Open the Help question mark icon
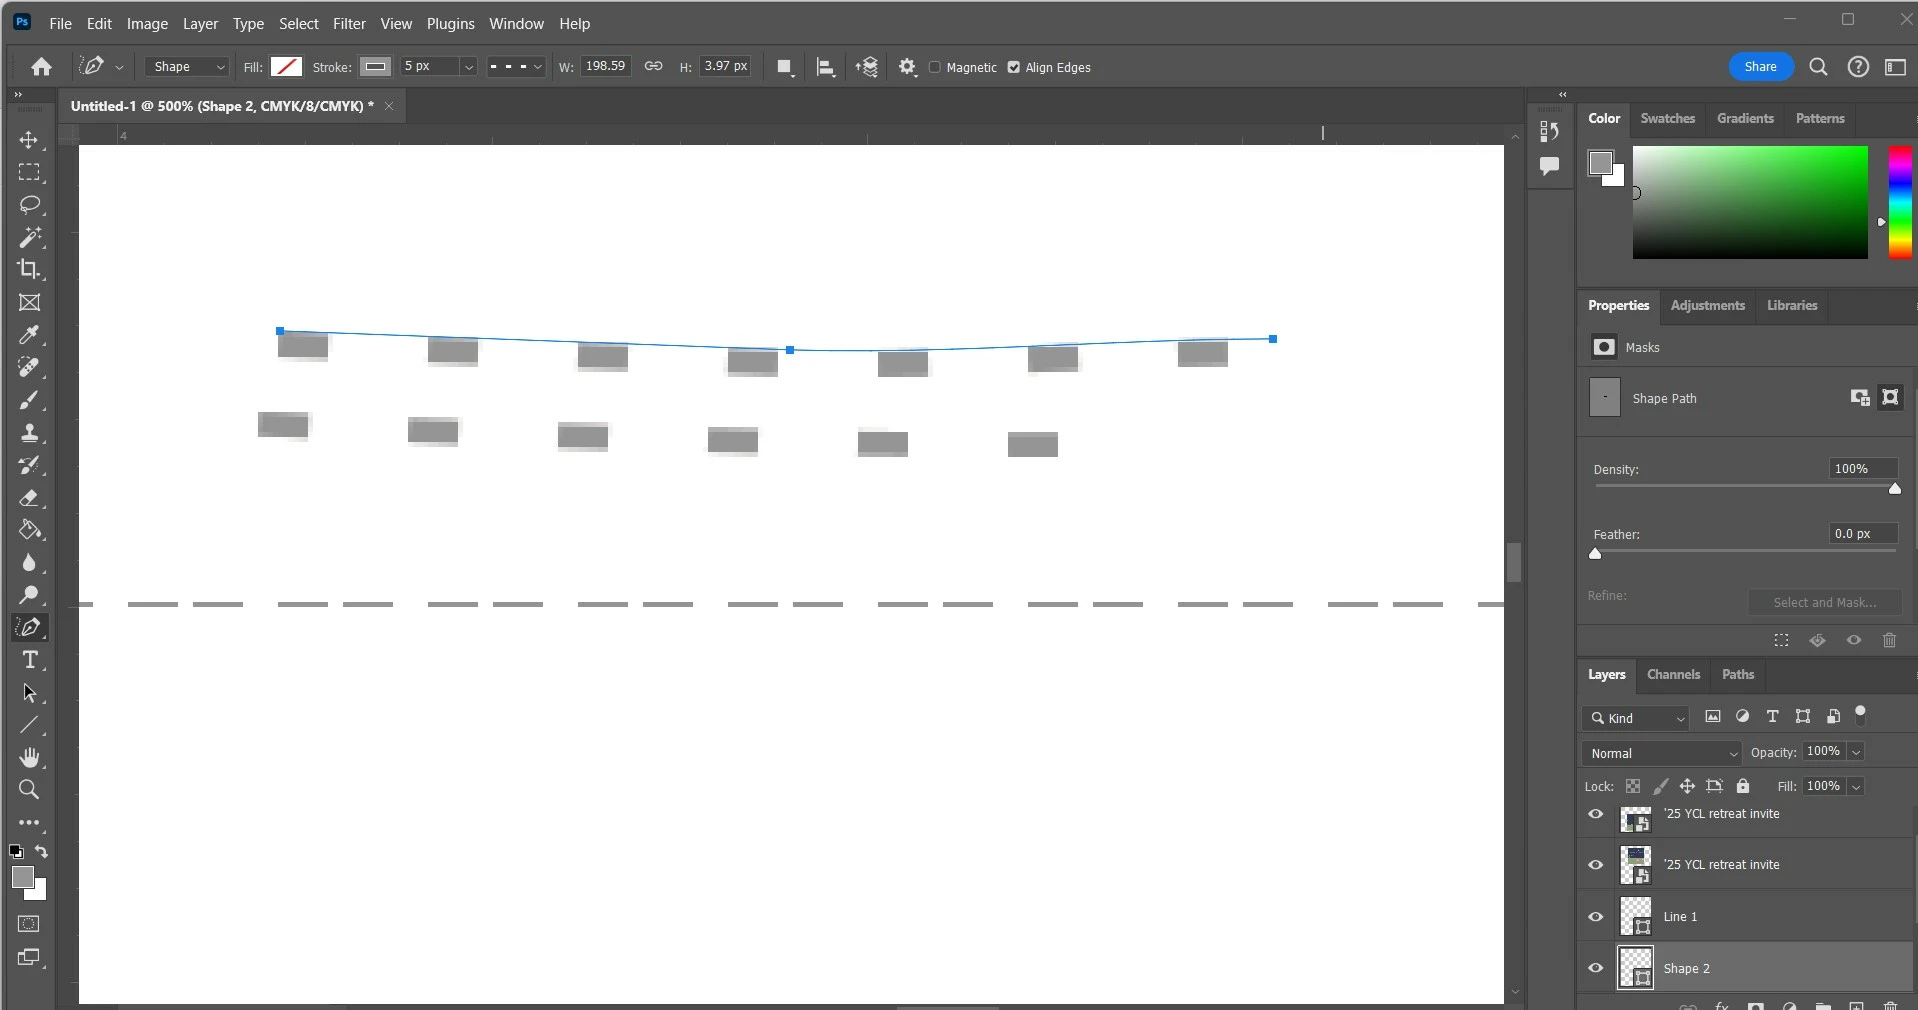Screen dimensions: 1918x1010 [x=1858, y=67]
